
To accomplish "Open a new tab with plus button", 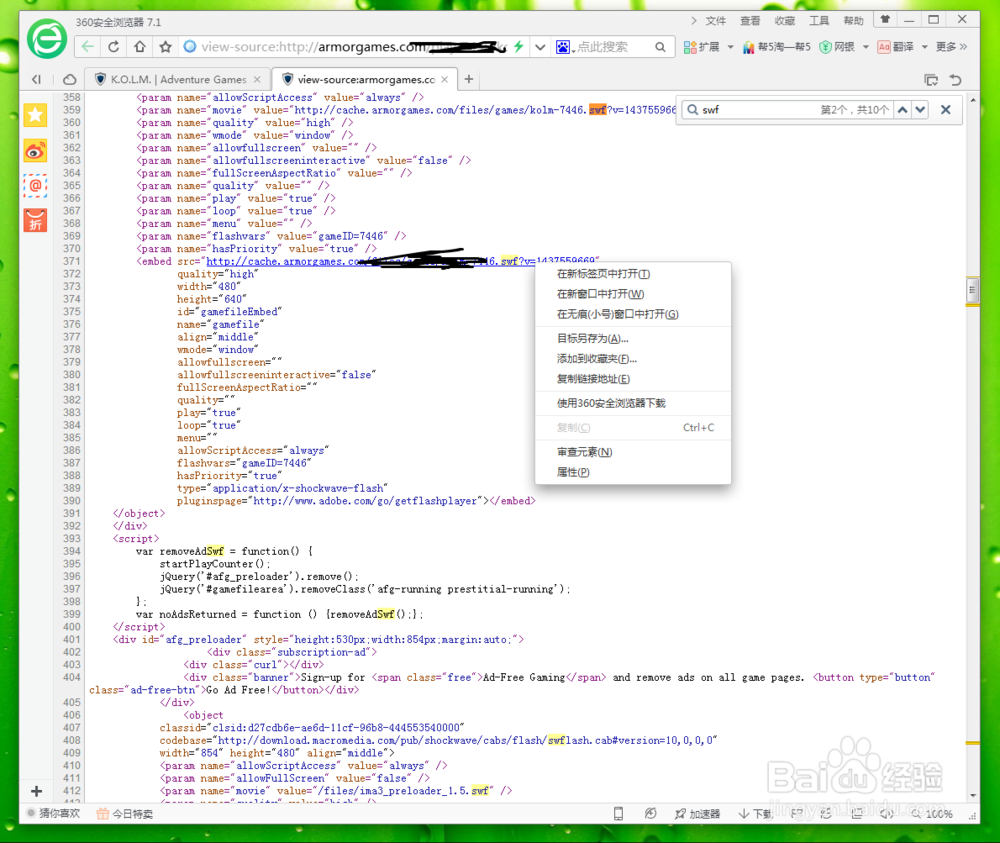I will [x=469, y=79].
